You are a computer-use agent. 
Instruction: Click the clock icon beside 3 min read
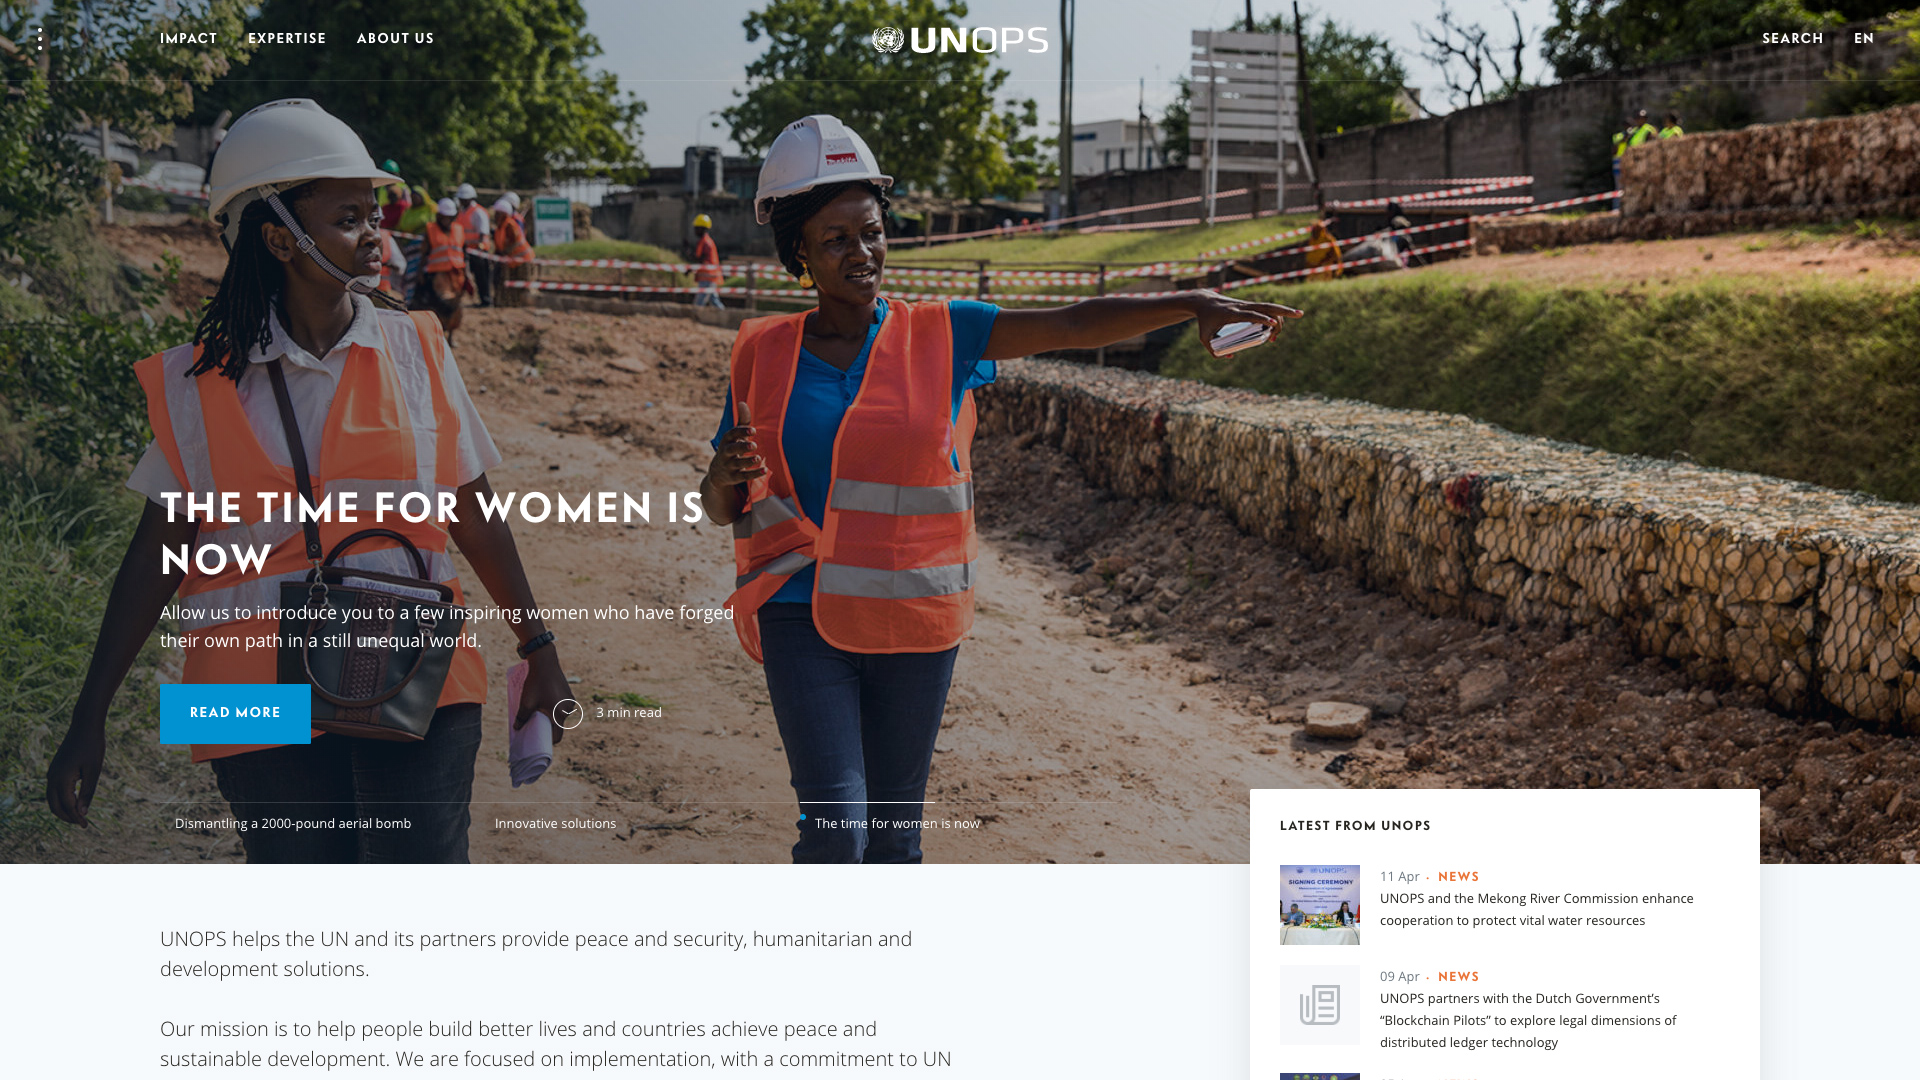coord(568,713)
